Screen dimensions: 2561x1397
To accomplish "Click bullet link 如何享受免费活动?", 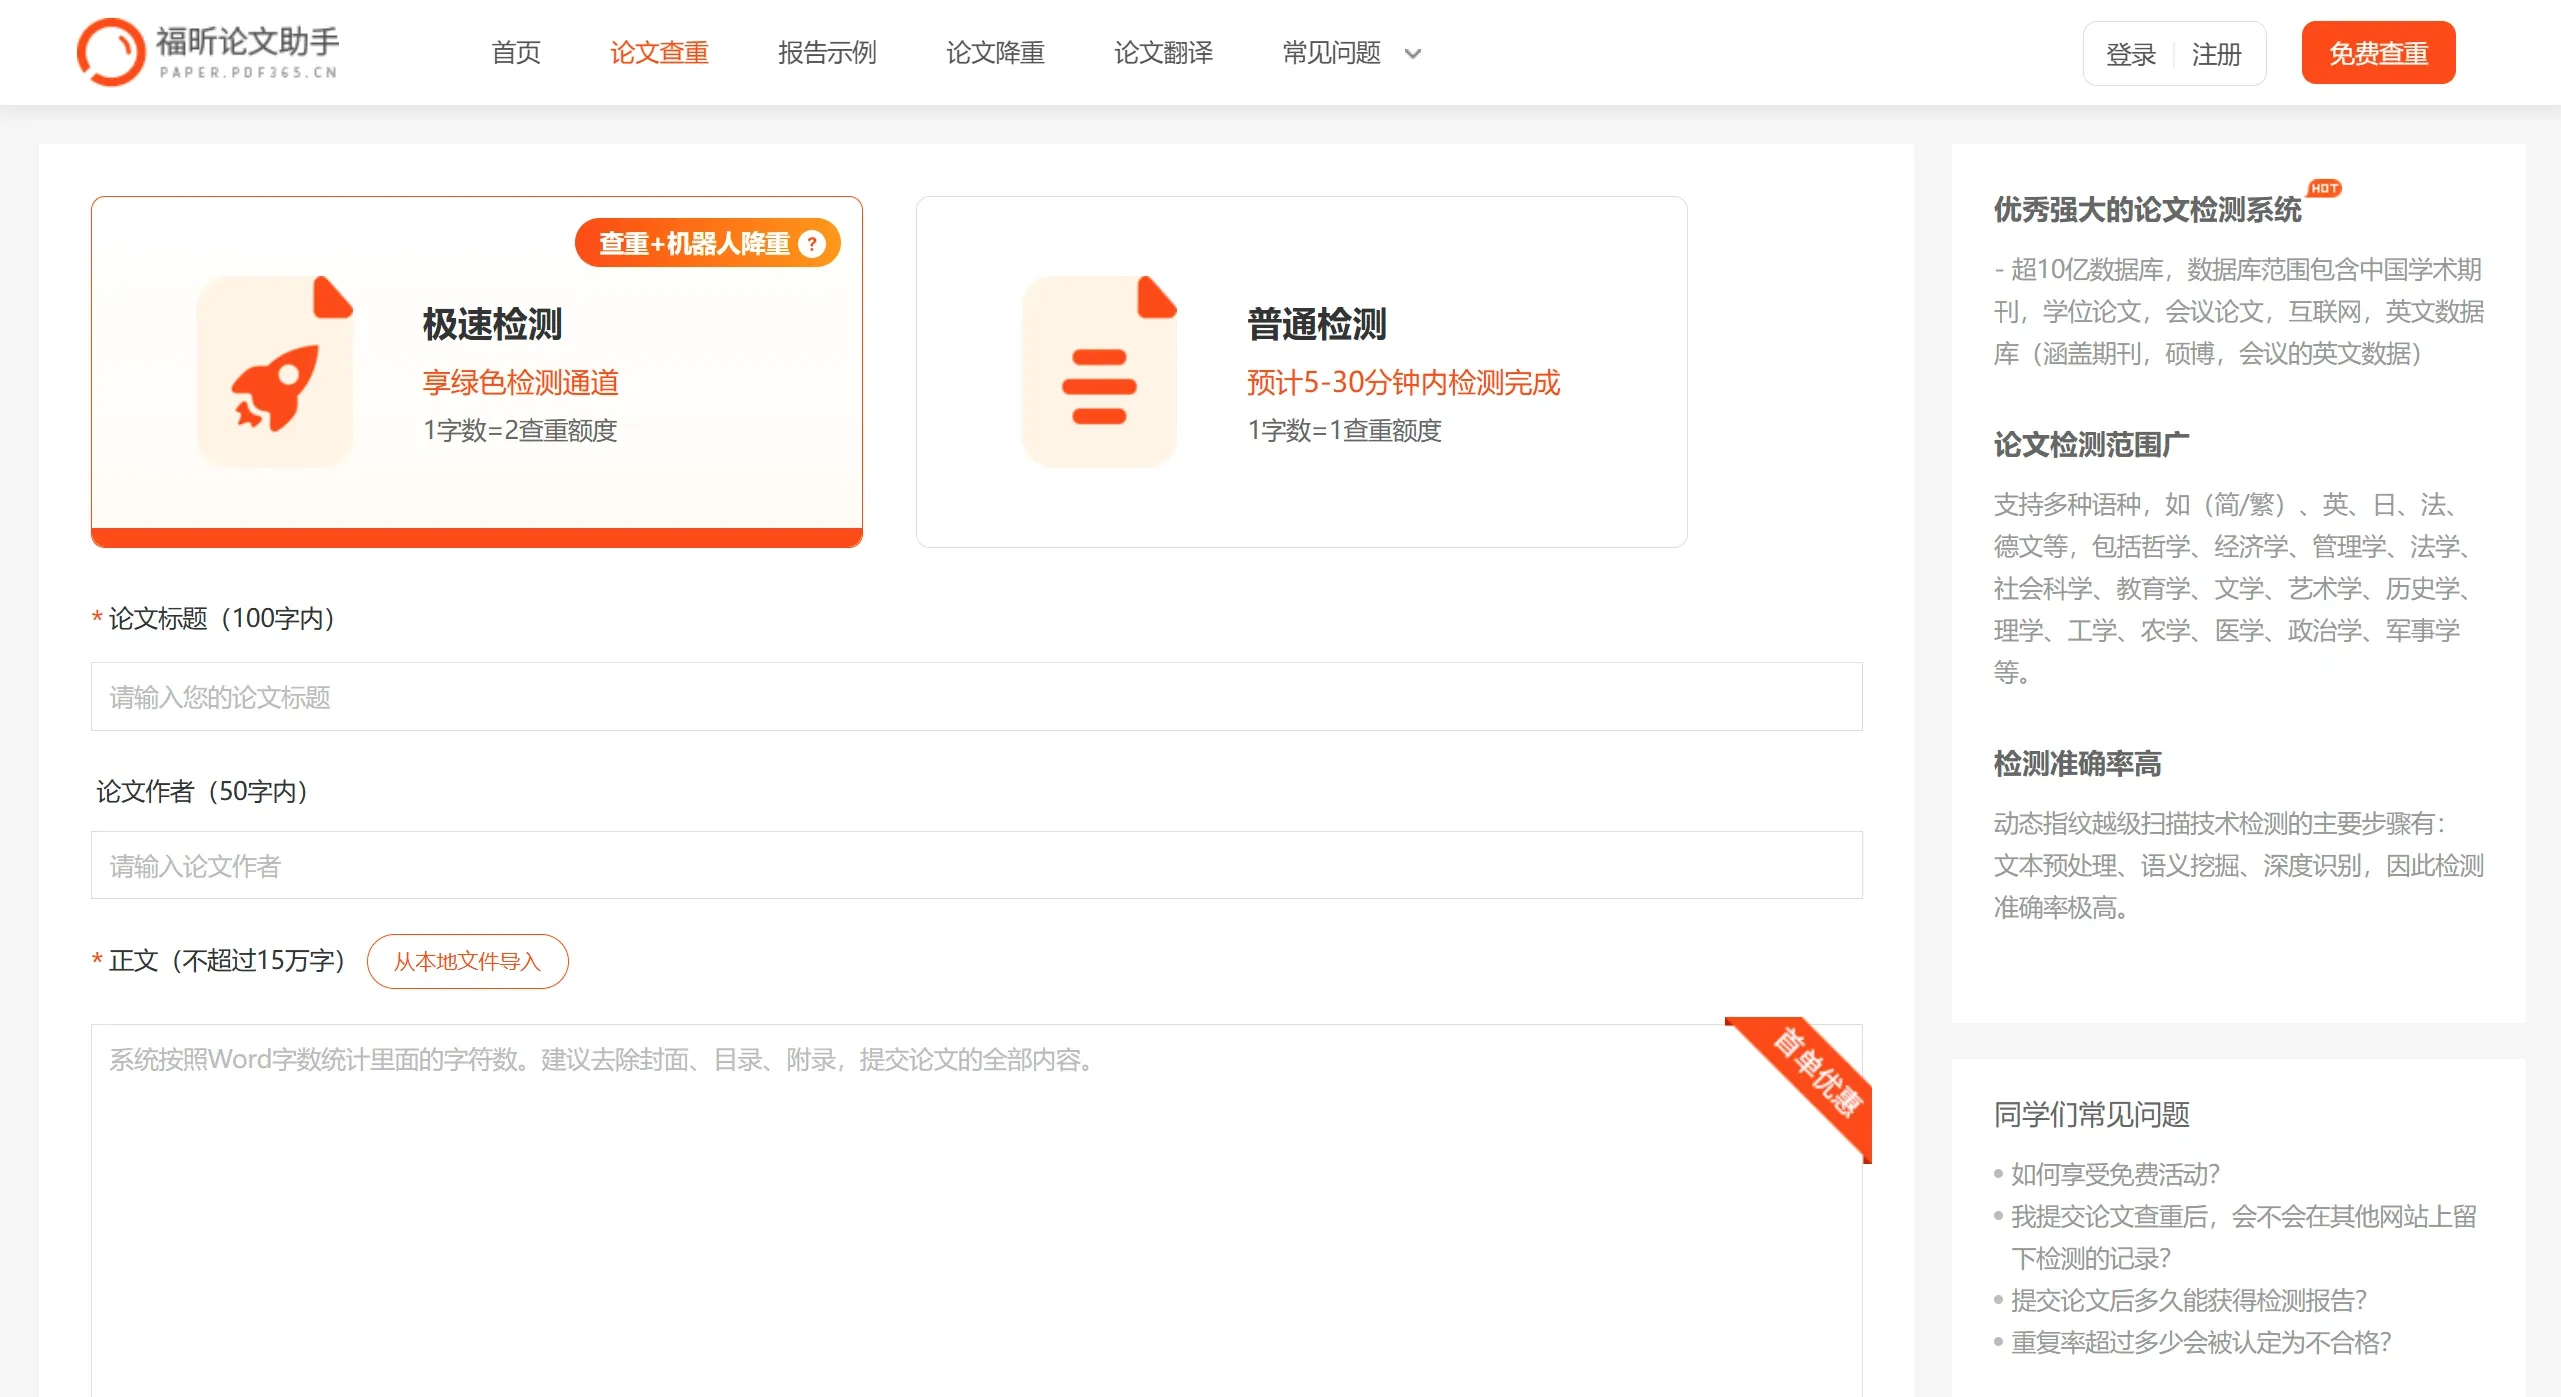I will pos(2111,1175).
